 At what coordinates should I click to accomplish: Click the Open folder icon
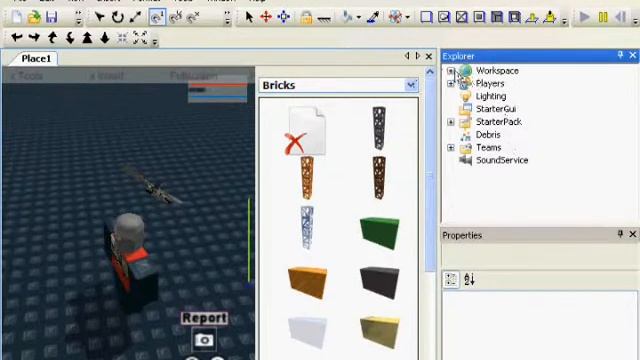coord(34,17)
